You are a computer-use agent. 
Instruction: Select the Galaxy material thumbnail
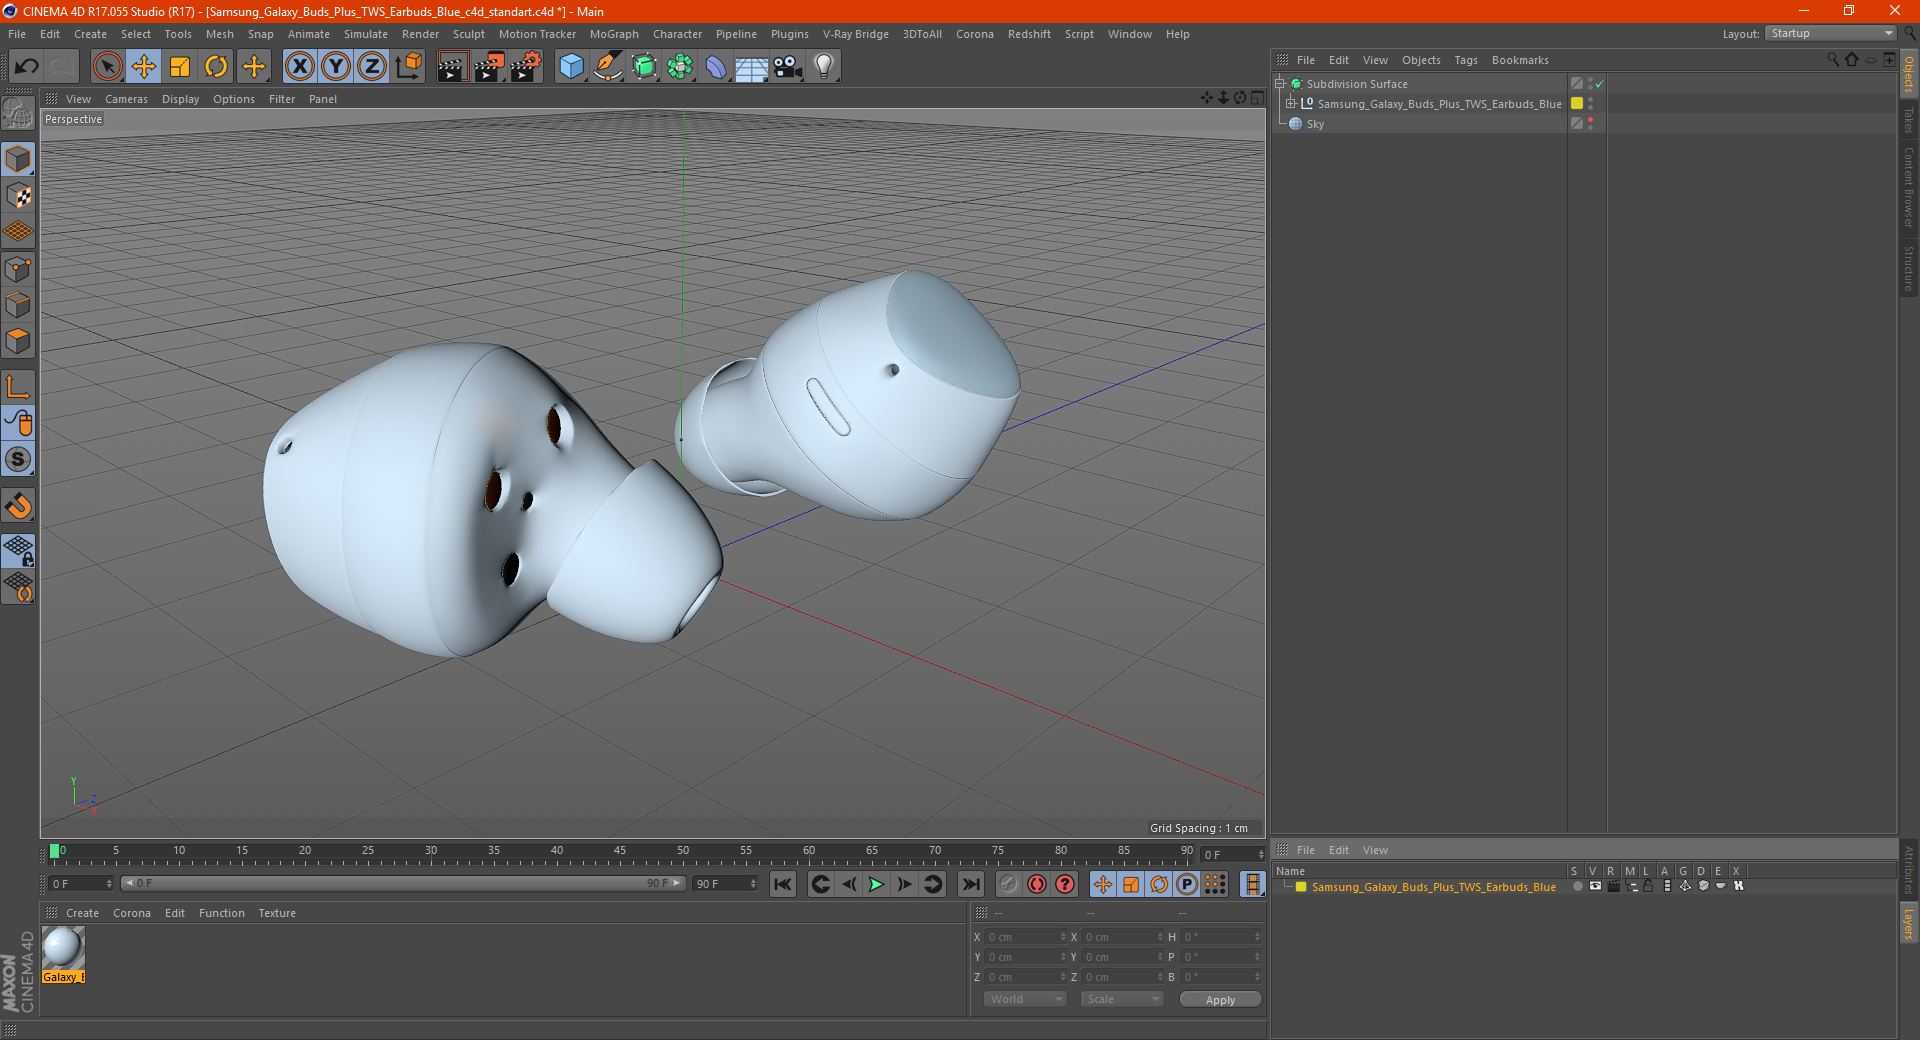(63, 948)
